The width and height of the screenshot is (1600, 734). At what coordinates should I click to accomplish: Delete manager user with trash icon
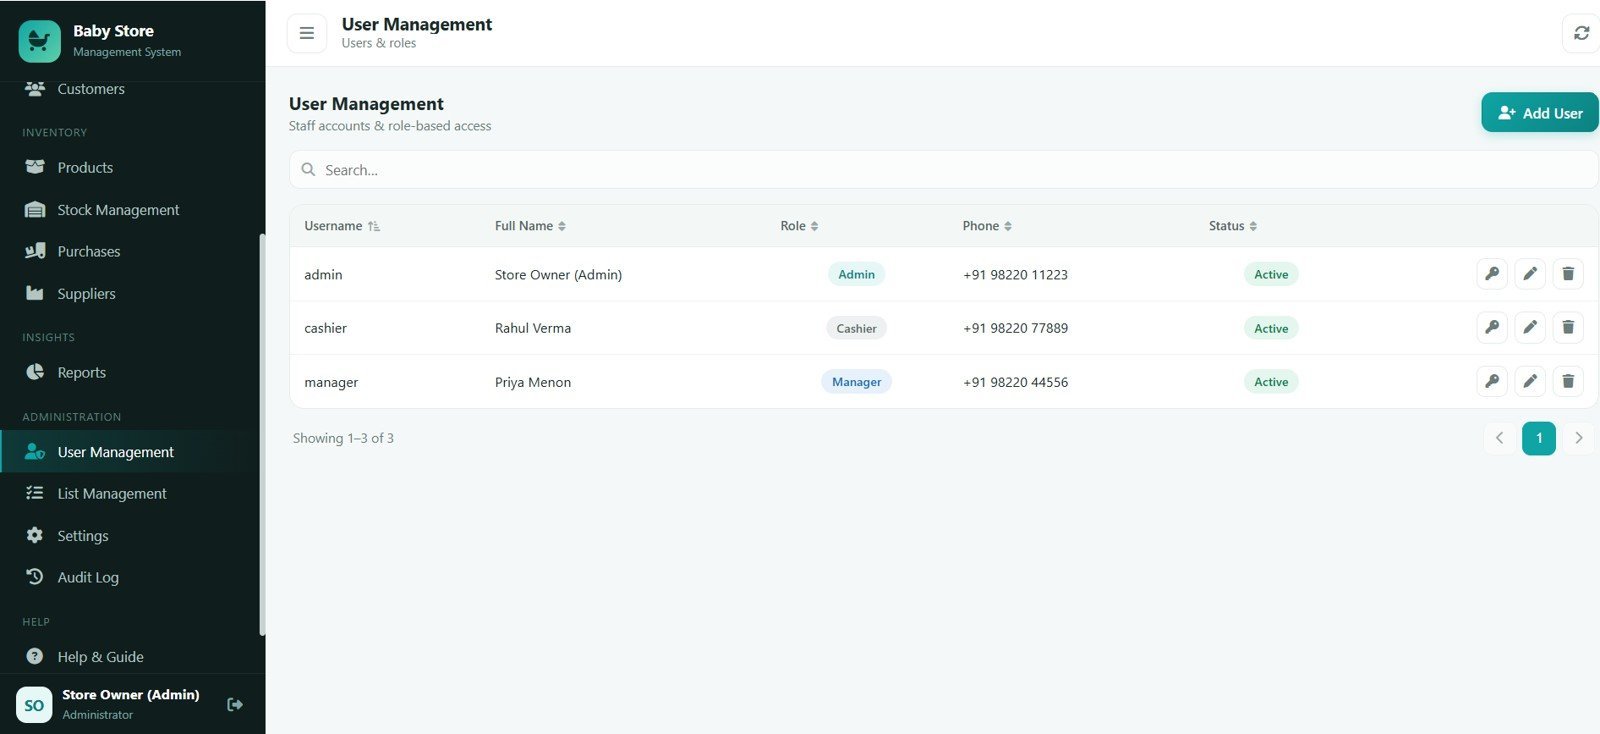point(1568,382)
